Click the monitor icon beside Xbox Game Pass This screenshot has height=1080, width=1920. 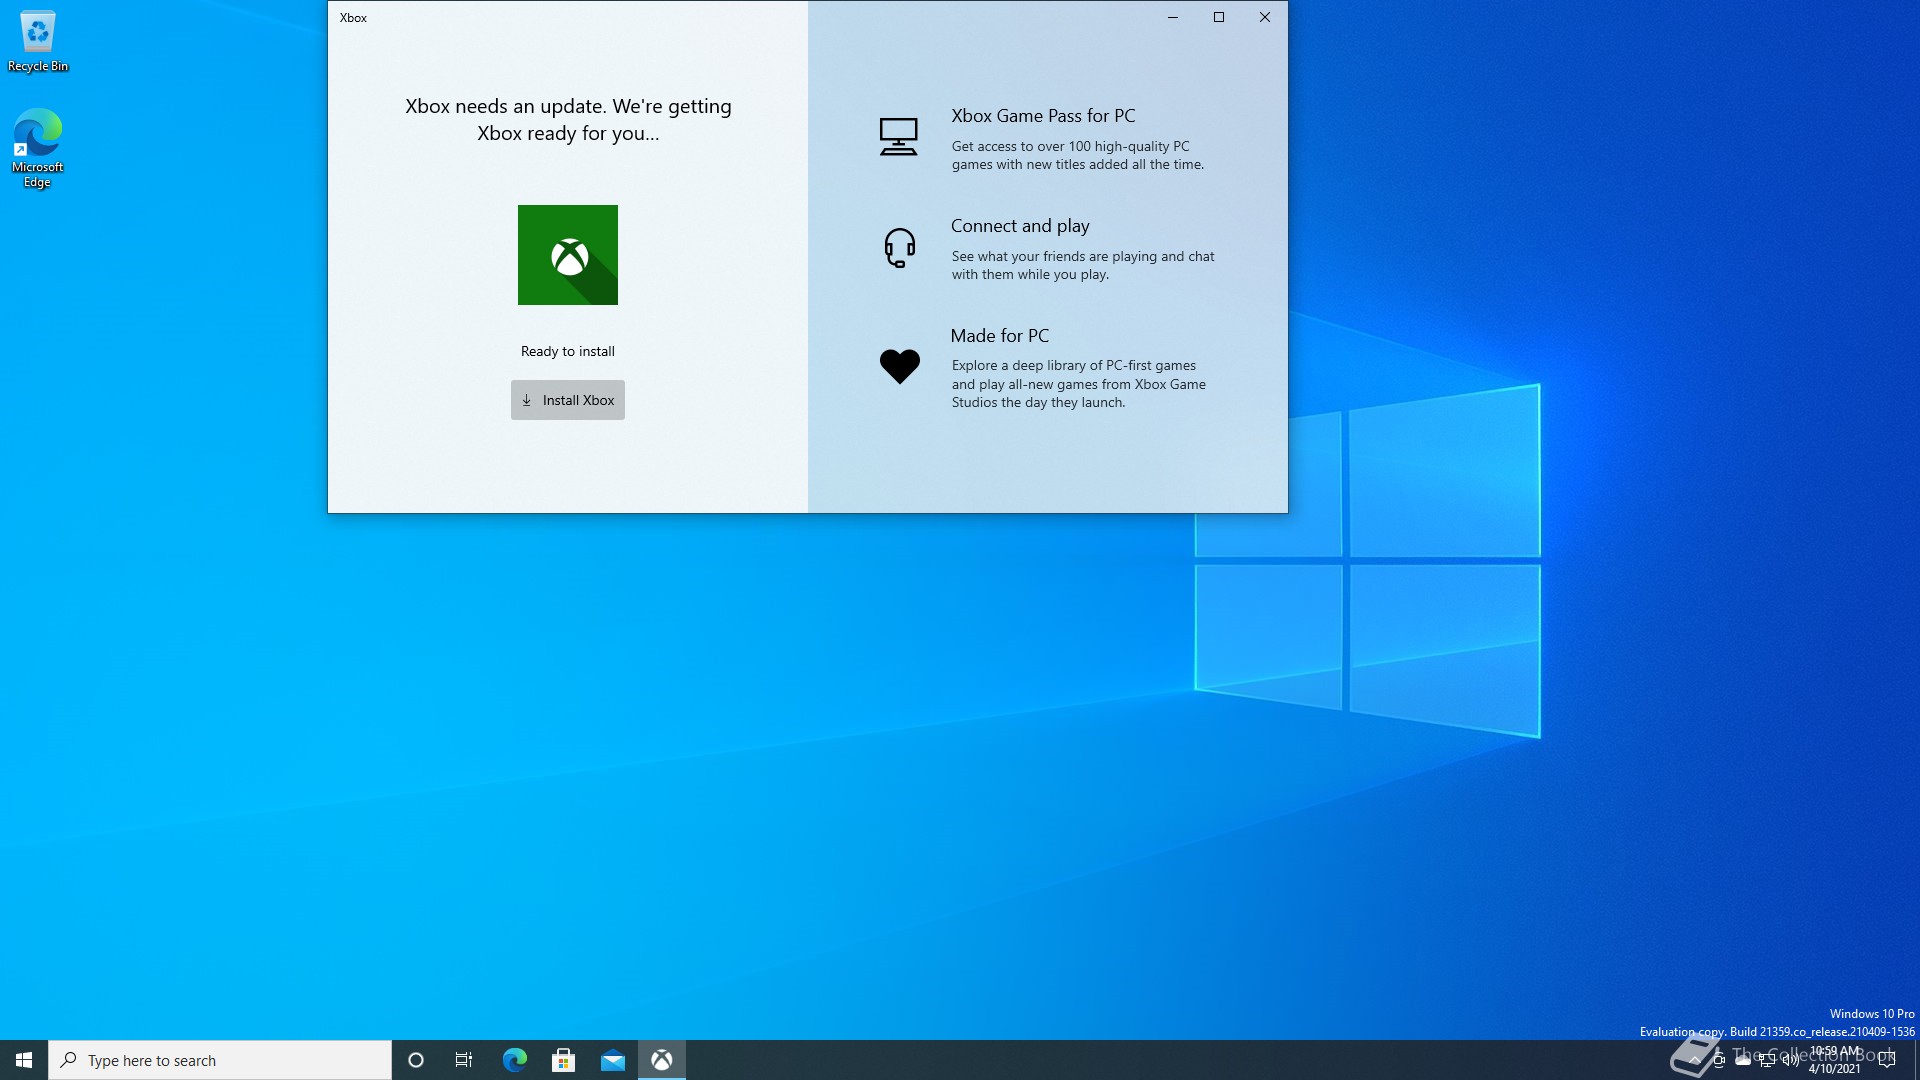click(898, 137)
